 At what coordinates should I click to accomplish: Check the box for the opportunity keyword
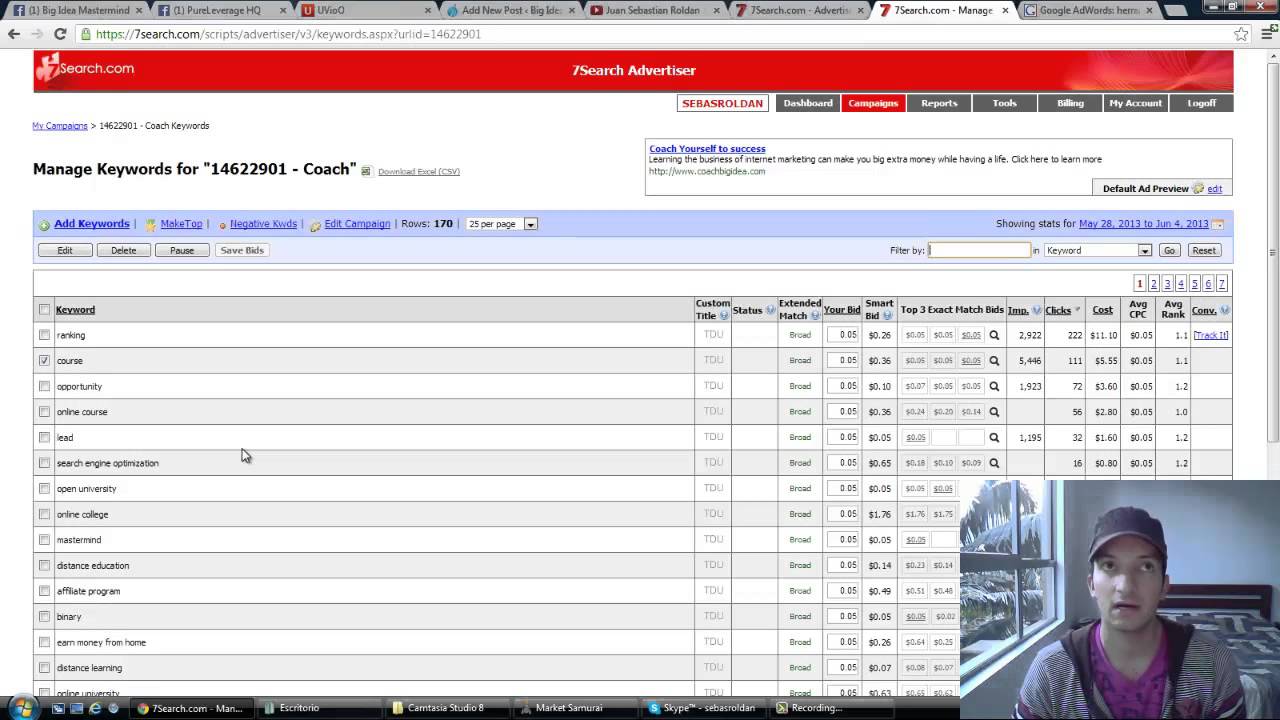pyautogui.click(x=44, y=386)
